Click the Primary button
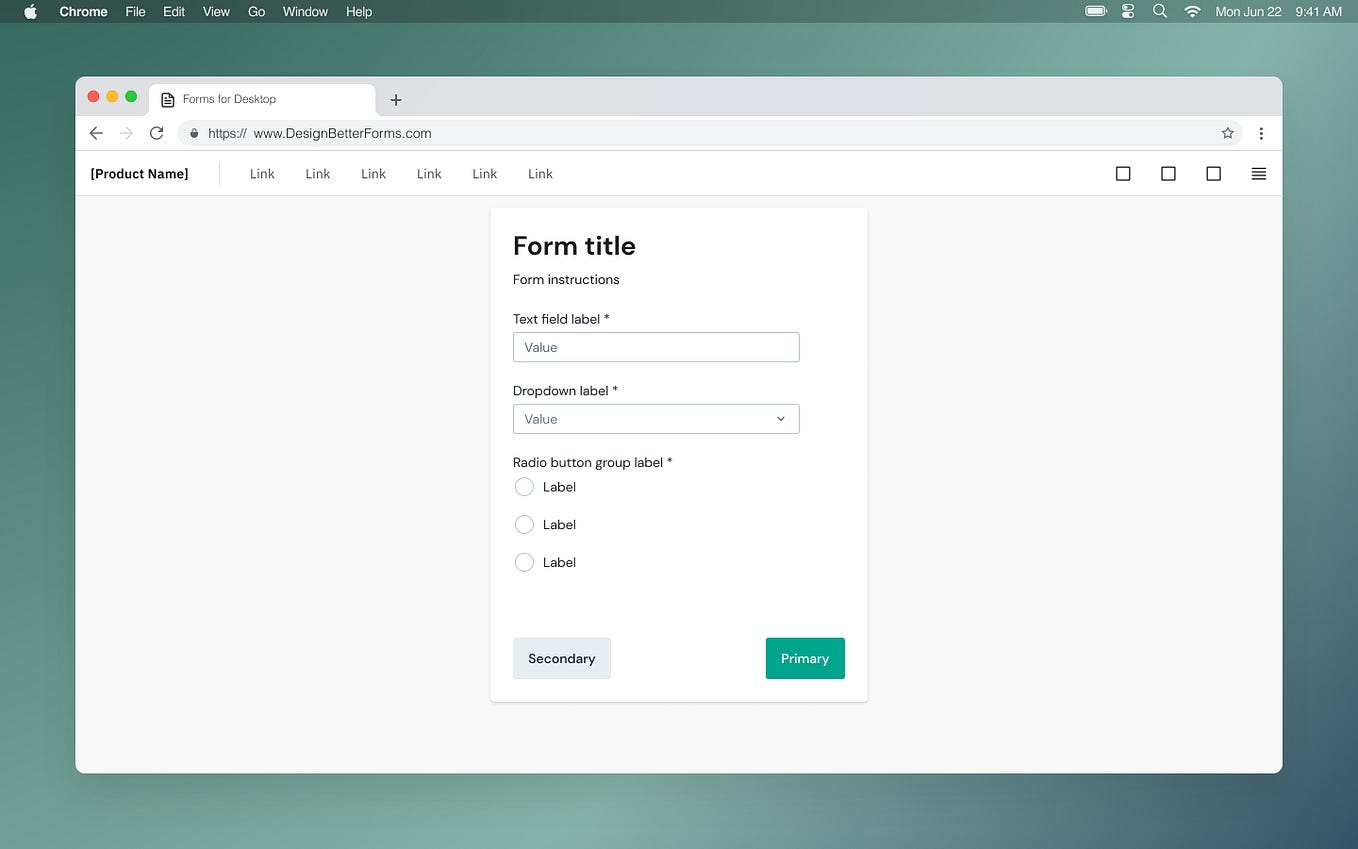This screenshot has width=1358, height=849. pyautogui.click(x=805, y=658)
